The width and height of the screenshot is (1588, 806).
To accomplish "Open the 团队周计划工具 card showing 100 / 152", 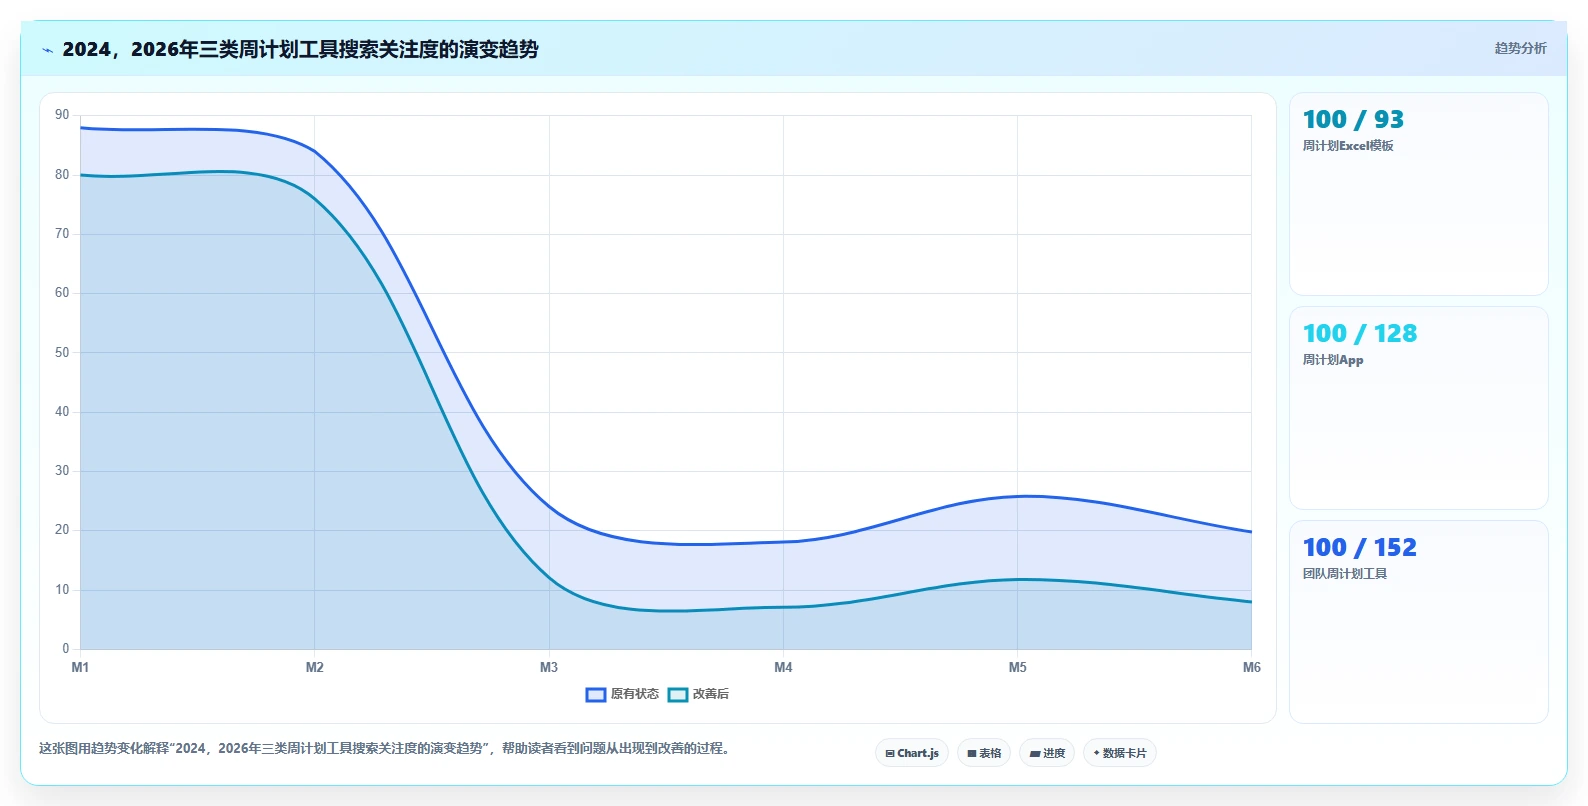I will (1418, 622).
